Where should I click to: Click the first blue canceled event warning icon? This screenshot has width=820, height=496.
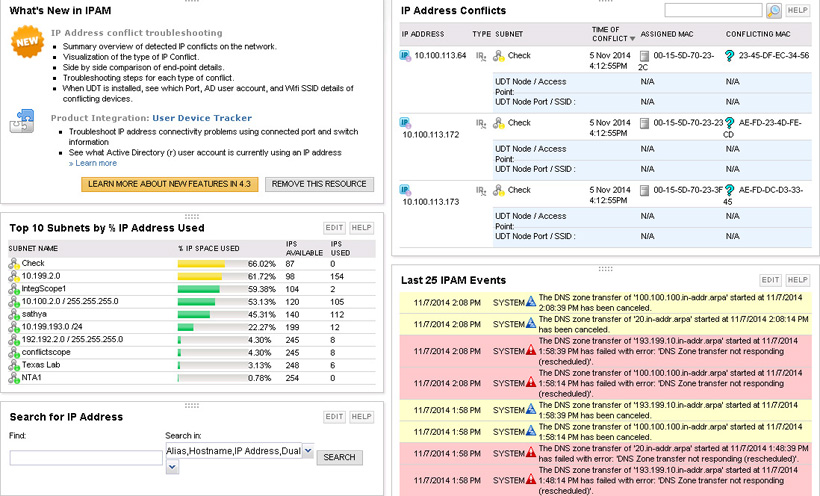(531, 301)
